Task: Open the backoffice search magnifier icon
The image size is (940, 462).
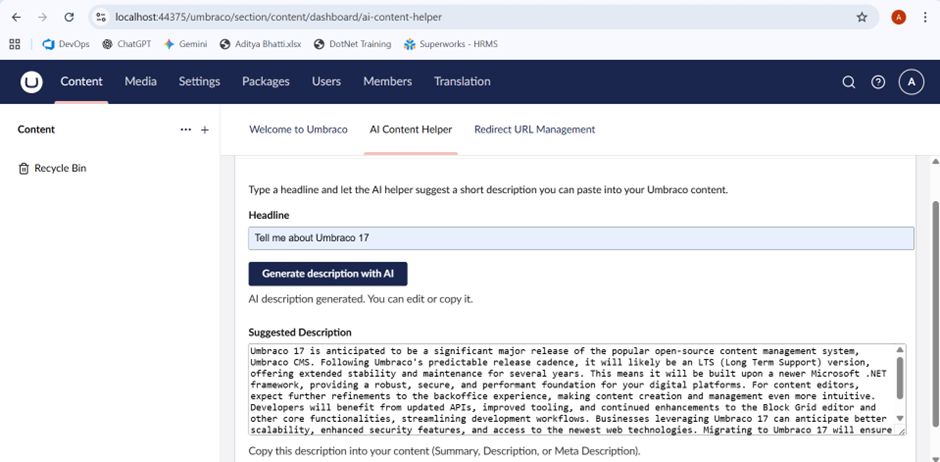Action: [848, 82]
